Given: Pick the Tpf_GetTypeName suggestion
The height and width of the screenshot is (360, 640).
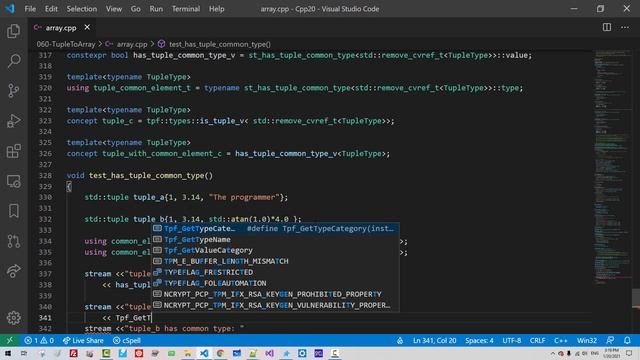Looking at the screenshot, I should coord(275,240).
